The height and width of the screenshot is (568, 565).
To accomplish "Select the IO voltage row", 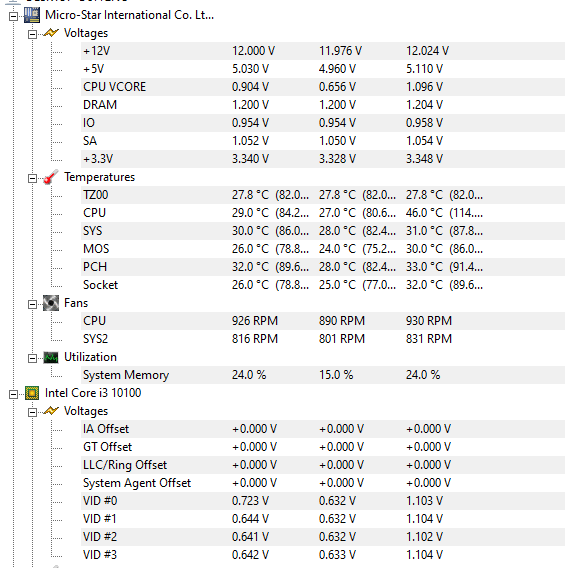I will (x=323, y=123).
